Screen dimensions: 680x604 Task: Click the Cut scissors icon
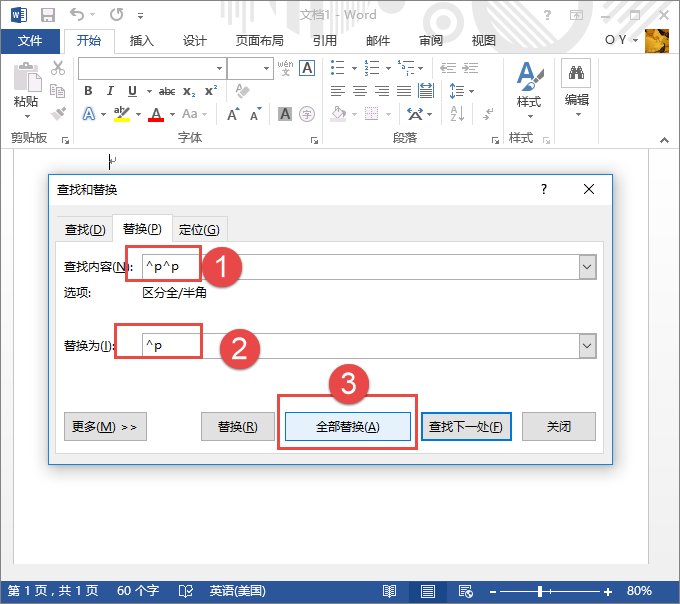[x=58, y=68]
